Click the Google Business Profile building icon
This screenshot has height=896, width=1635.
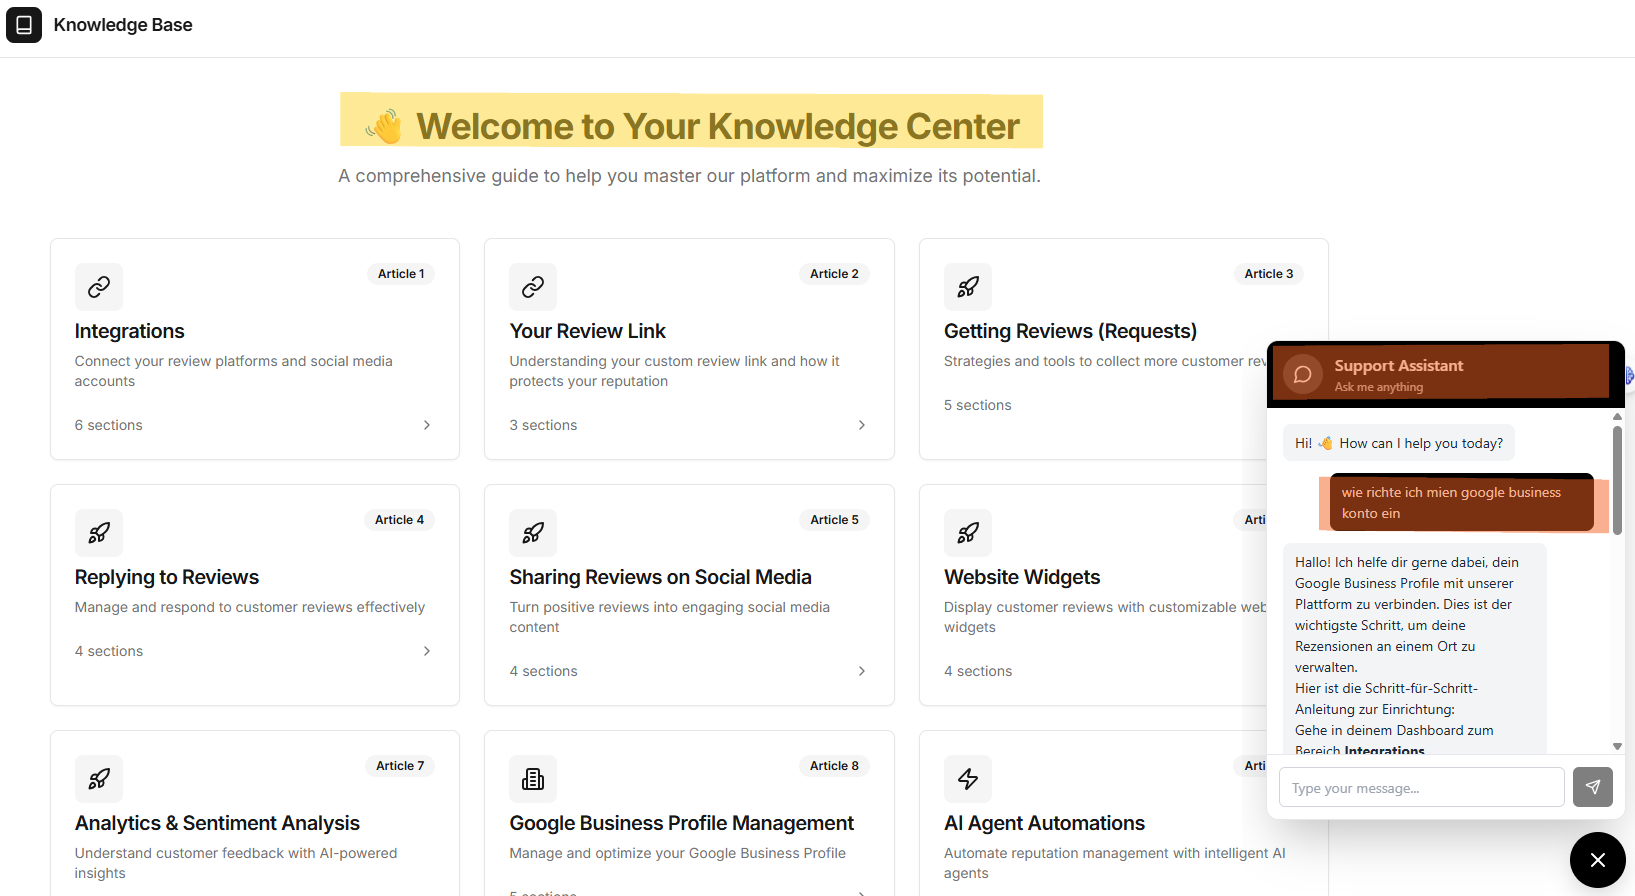(x=533, y=779)
